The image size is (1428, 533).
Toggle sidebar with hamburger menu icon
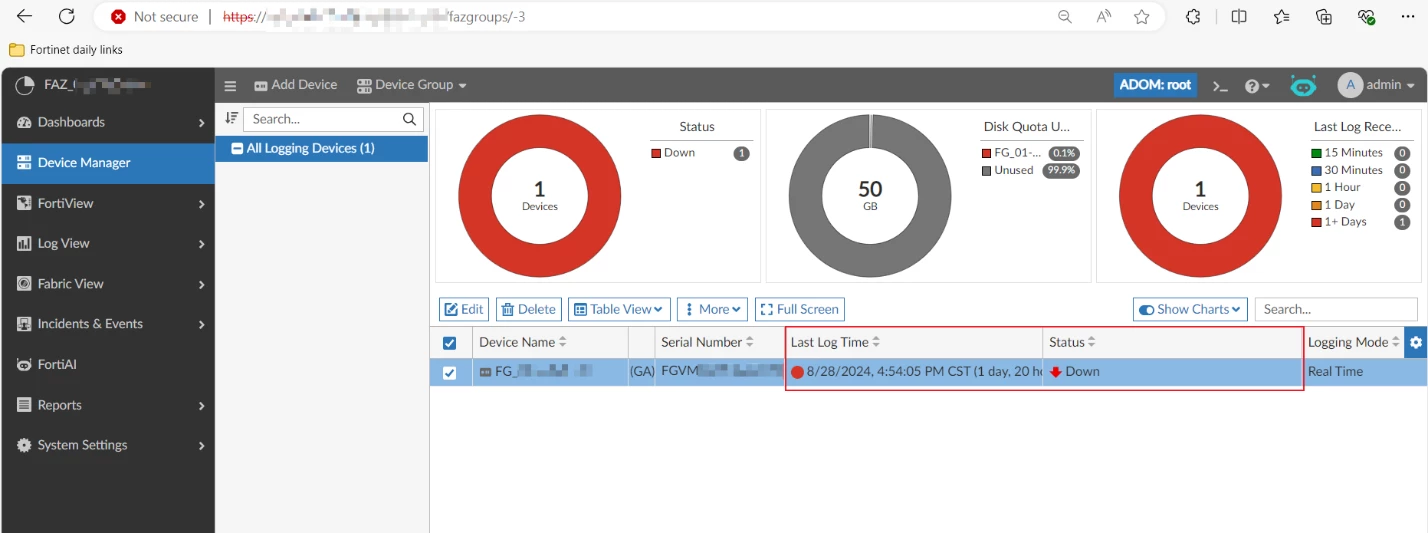230,86
